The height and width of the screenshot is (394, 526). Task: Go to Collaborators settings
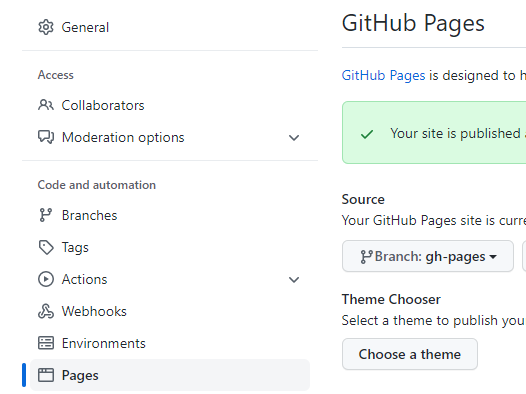click(x=170, y=105)
